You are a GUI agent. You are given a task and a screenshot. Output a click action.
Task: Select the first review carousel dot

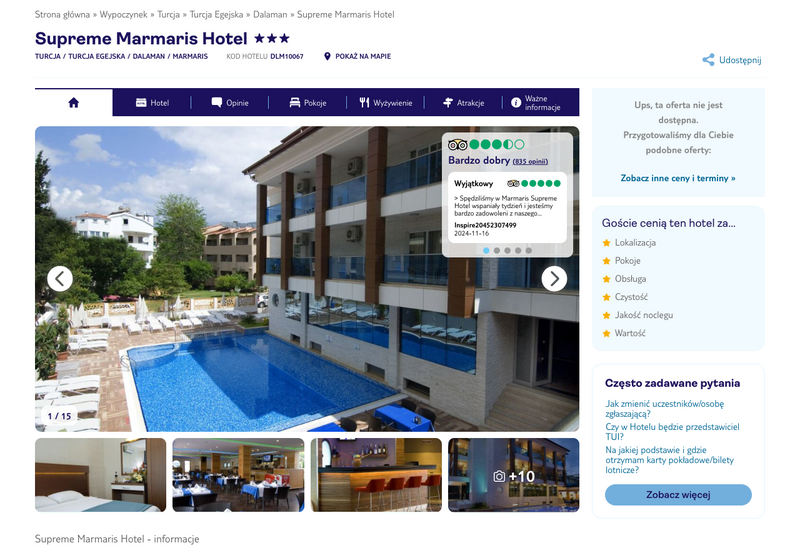click(x=486, y=250)
